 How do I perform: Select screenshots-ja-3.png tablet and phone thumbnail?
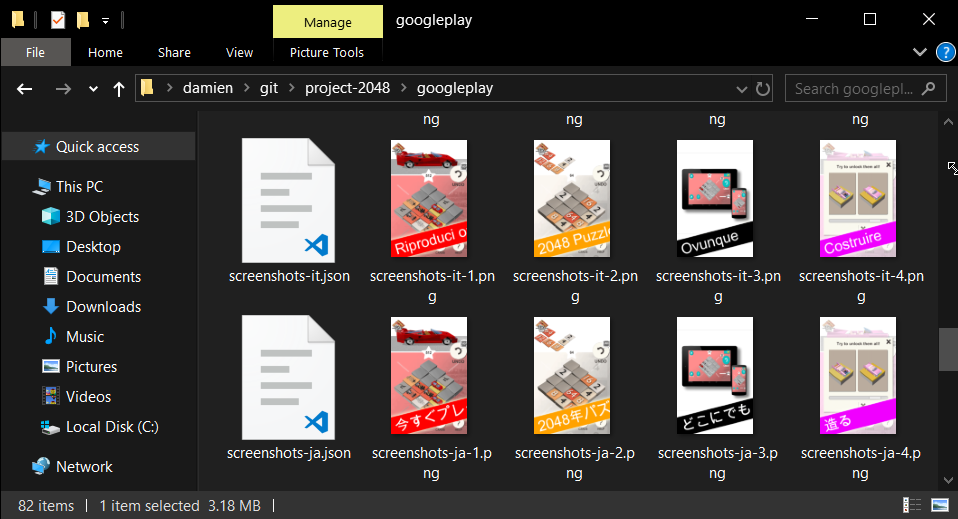click(715, 375)
